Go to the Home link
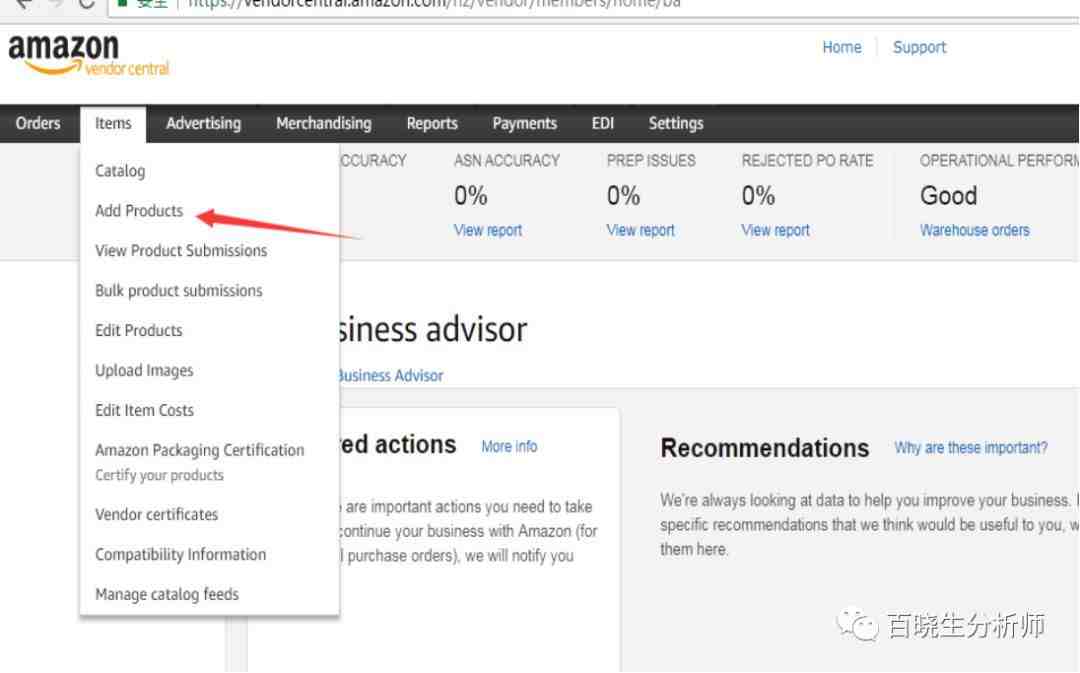Viewport: 1080px width, 673px height. (842, 48)
